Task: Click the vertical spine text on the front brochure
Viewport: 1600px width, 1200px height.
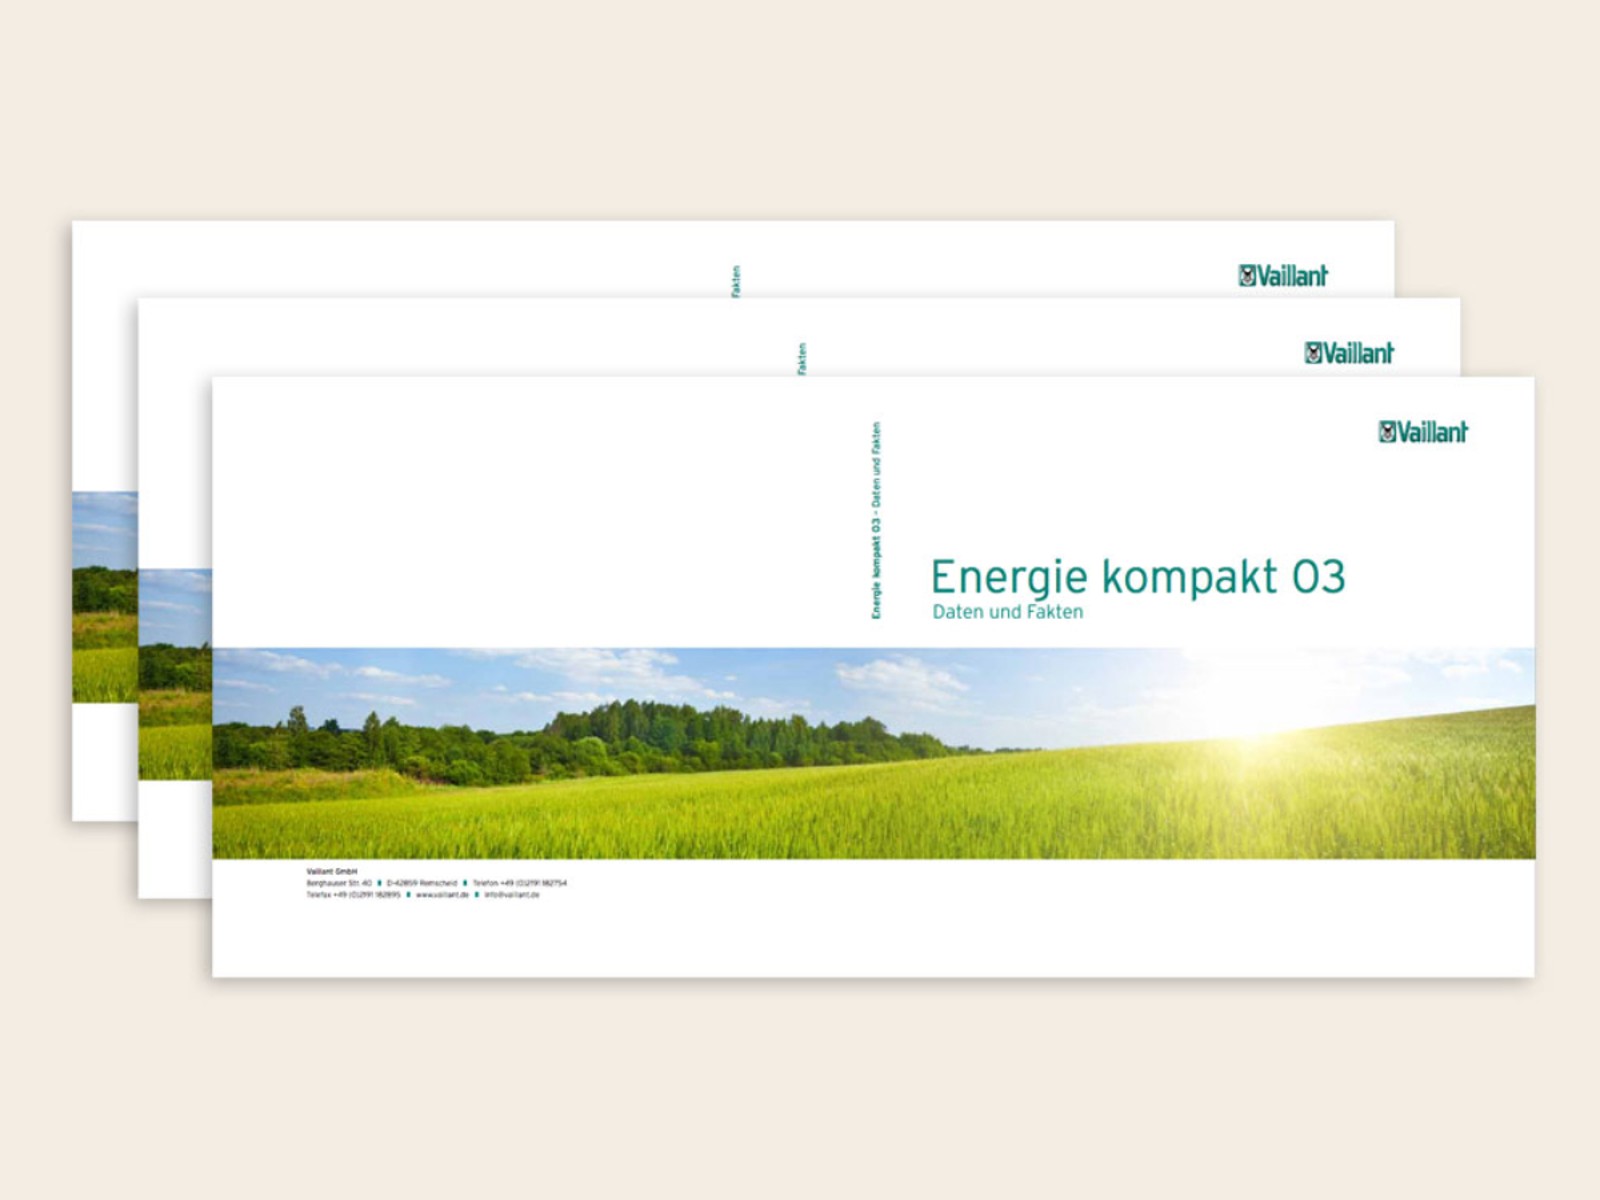Action: point(876,520)
